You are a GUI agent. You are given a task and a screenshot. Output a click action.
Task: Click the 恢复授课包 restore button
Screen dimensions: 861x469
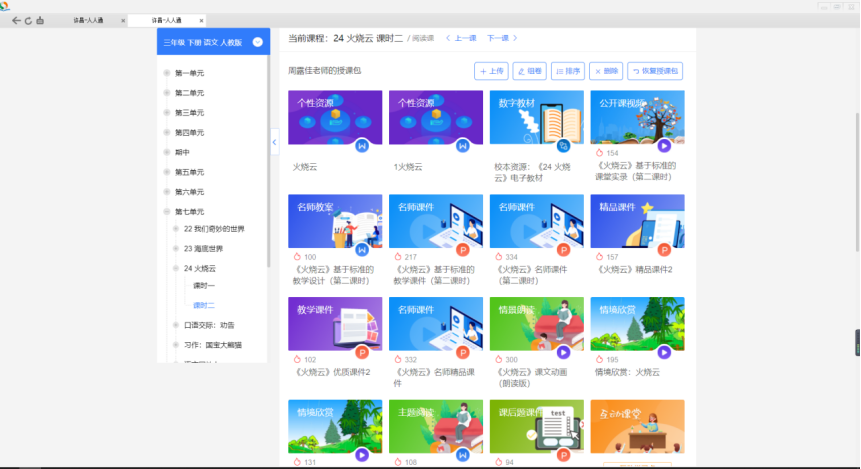(655, 71)
